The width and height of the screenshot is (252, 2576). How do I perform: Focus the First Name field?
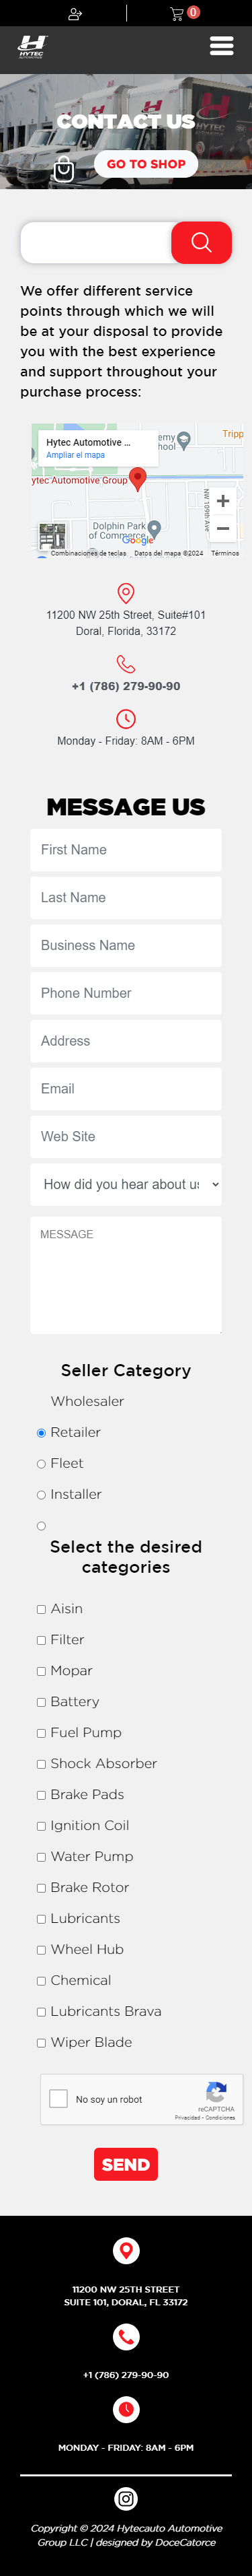(126, 850)
